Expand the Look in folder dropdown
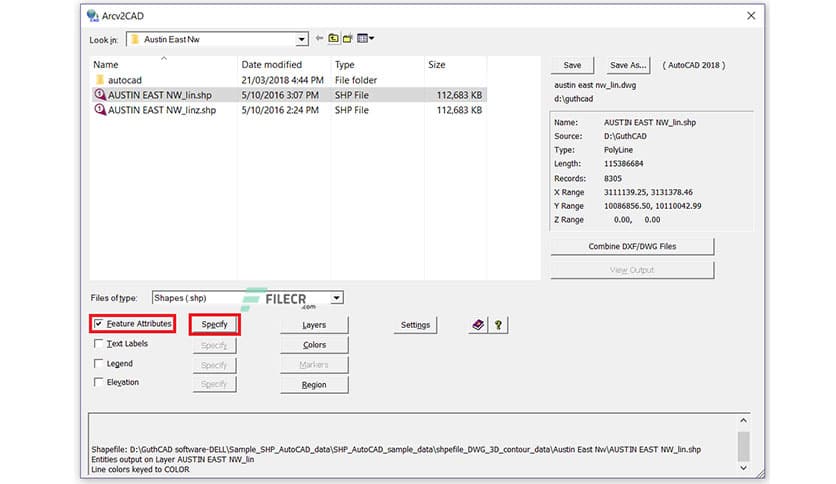The width and height of the screenshot is (836, 484). click(302, 39)
